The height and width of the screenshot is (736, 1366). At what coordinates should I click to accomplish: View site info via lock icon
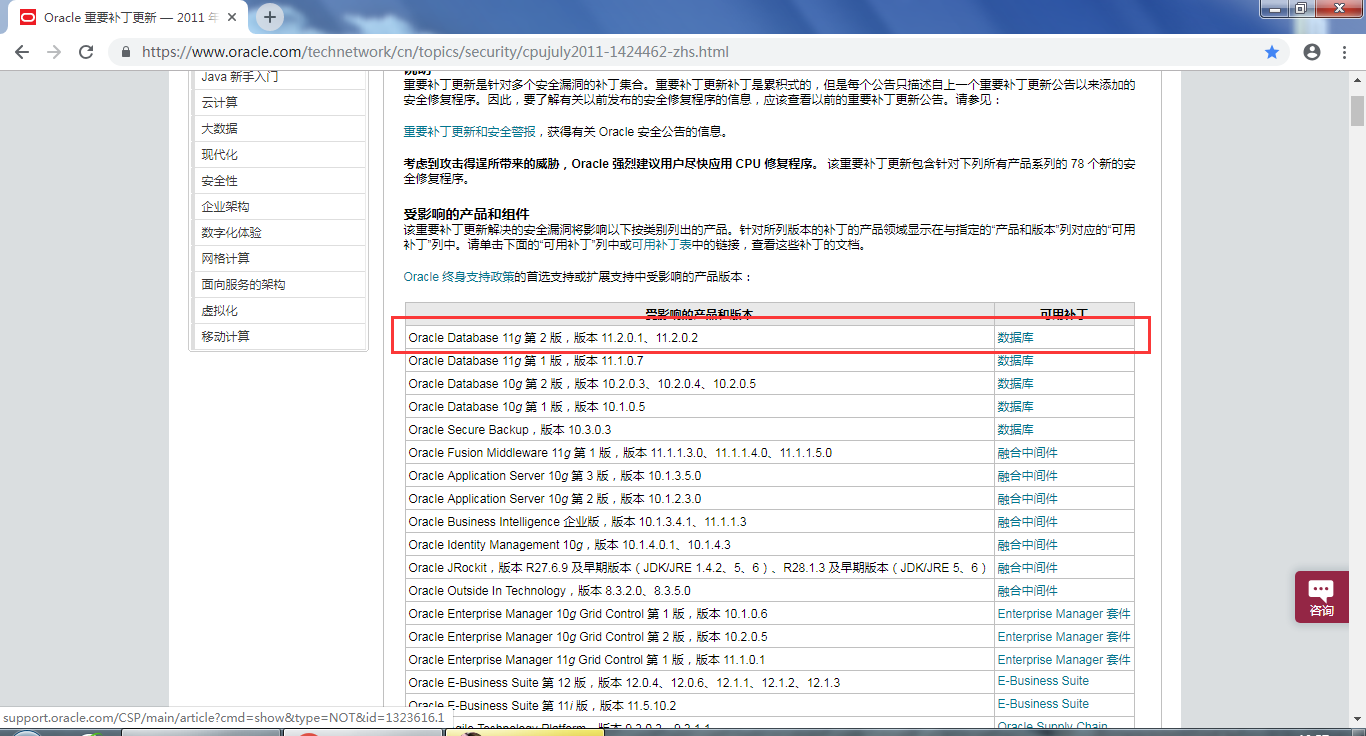click(x=126, y=52)
